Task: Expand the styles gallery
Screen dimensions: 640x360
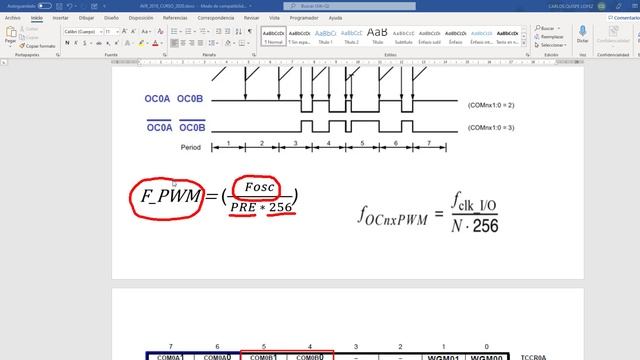Action: [x=524, y=44]
